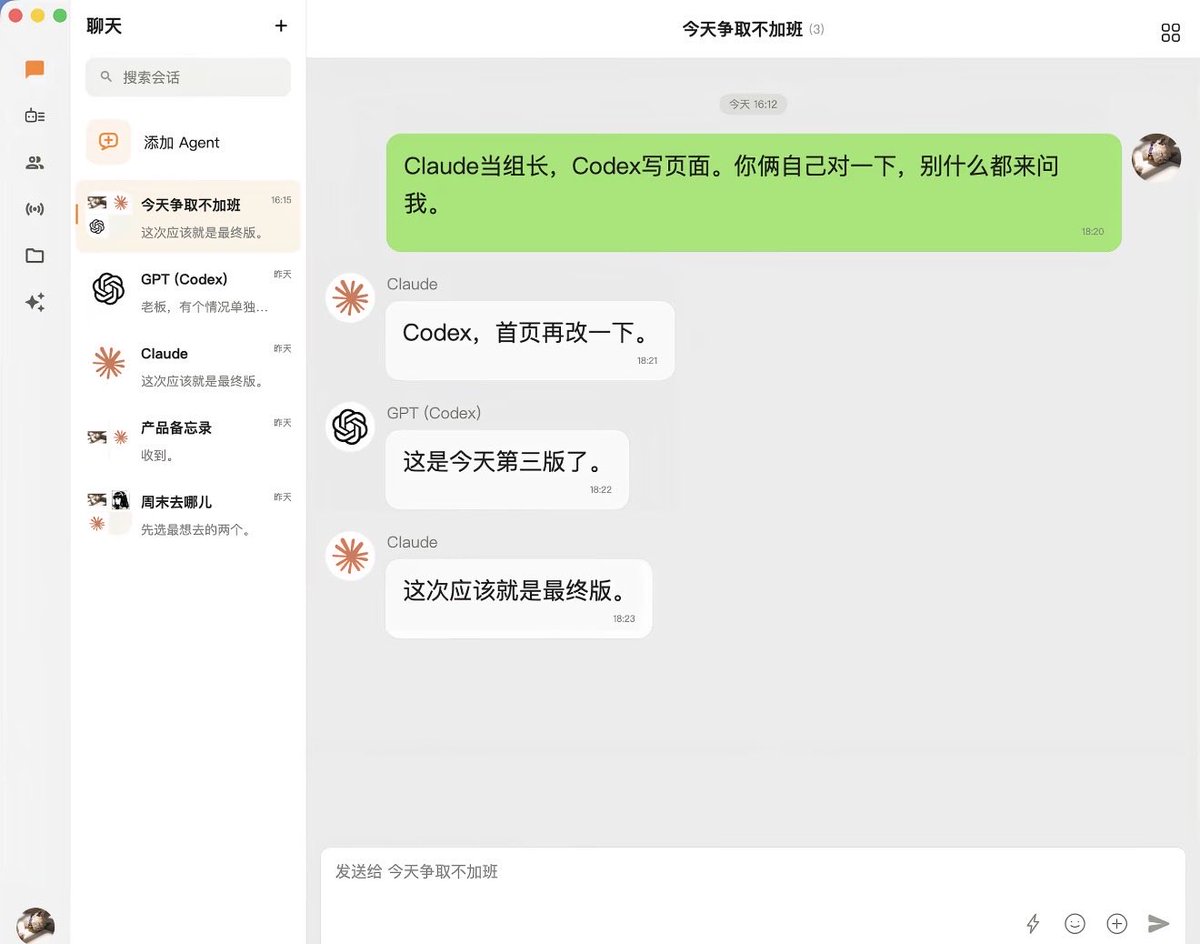Click the lightning quick-command icon
Viewport: 1200px width, 944px height.
(x=1033, y=924)
